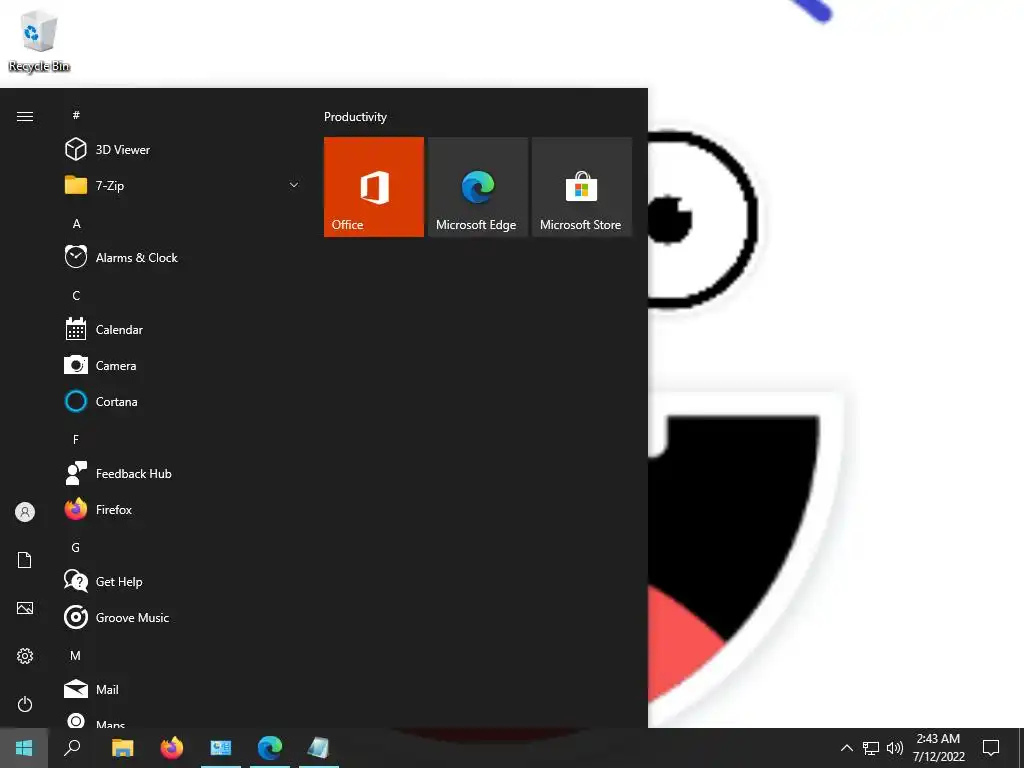Open the Microsoft Edge tile

[x=477, y=187]
